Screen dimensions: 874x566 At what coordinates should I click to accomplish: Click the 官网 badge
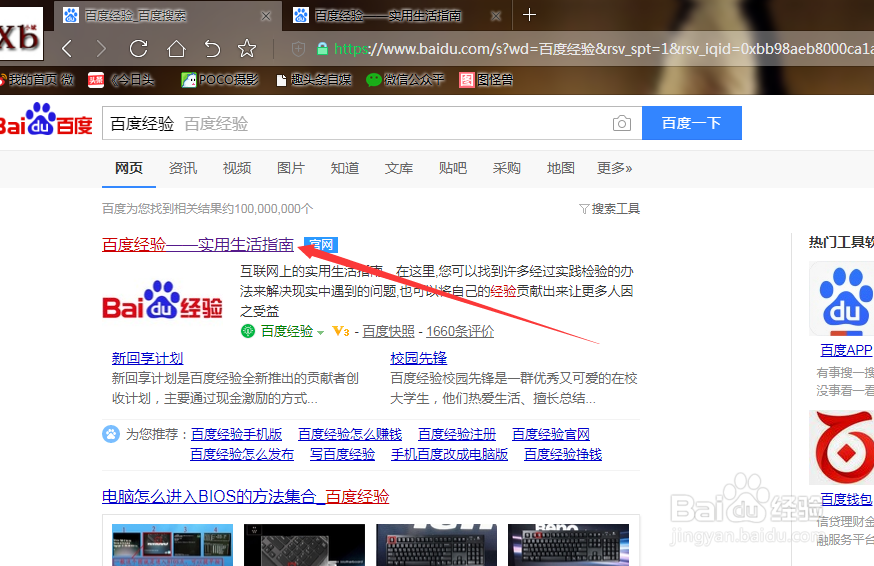click(321, 245)
